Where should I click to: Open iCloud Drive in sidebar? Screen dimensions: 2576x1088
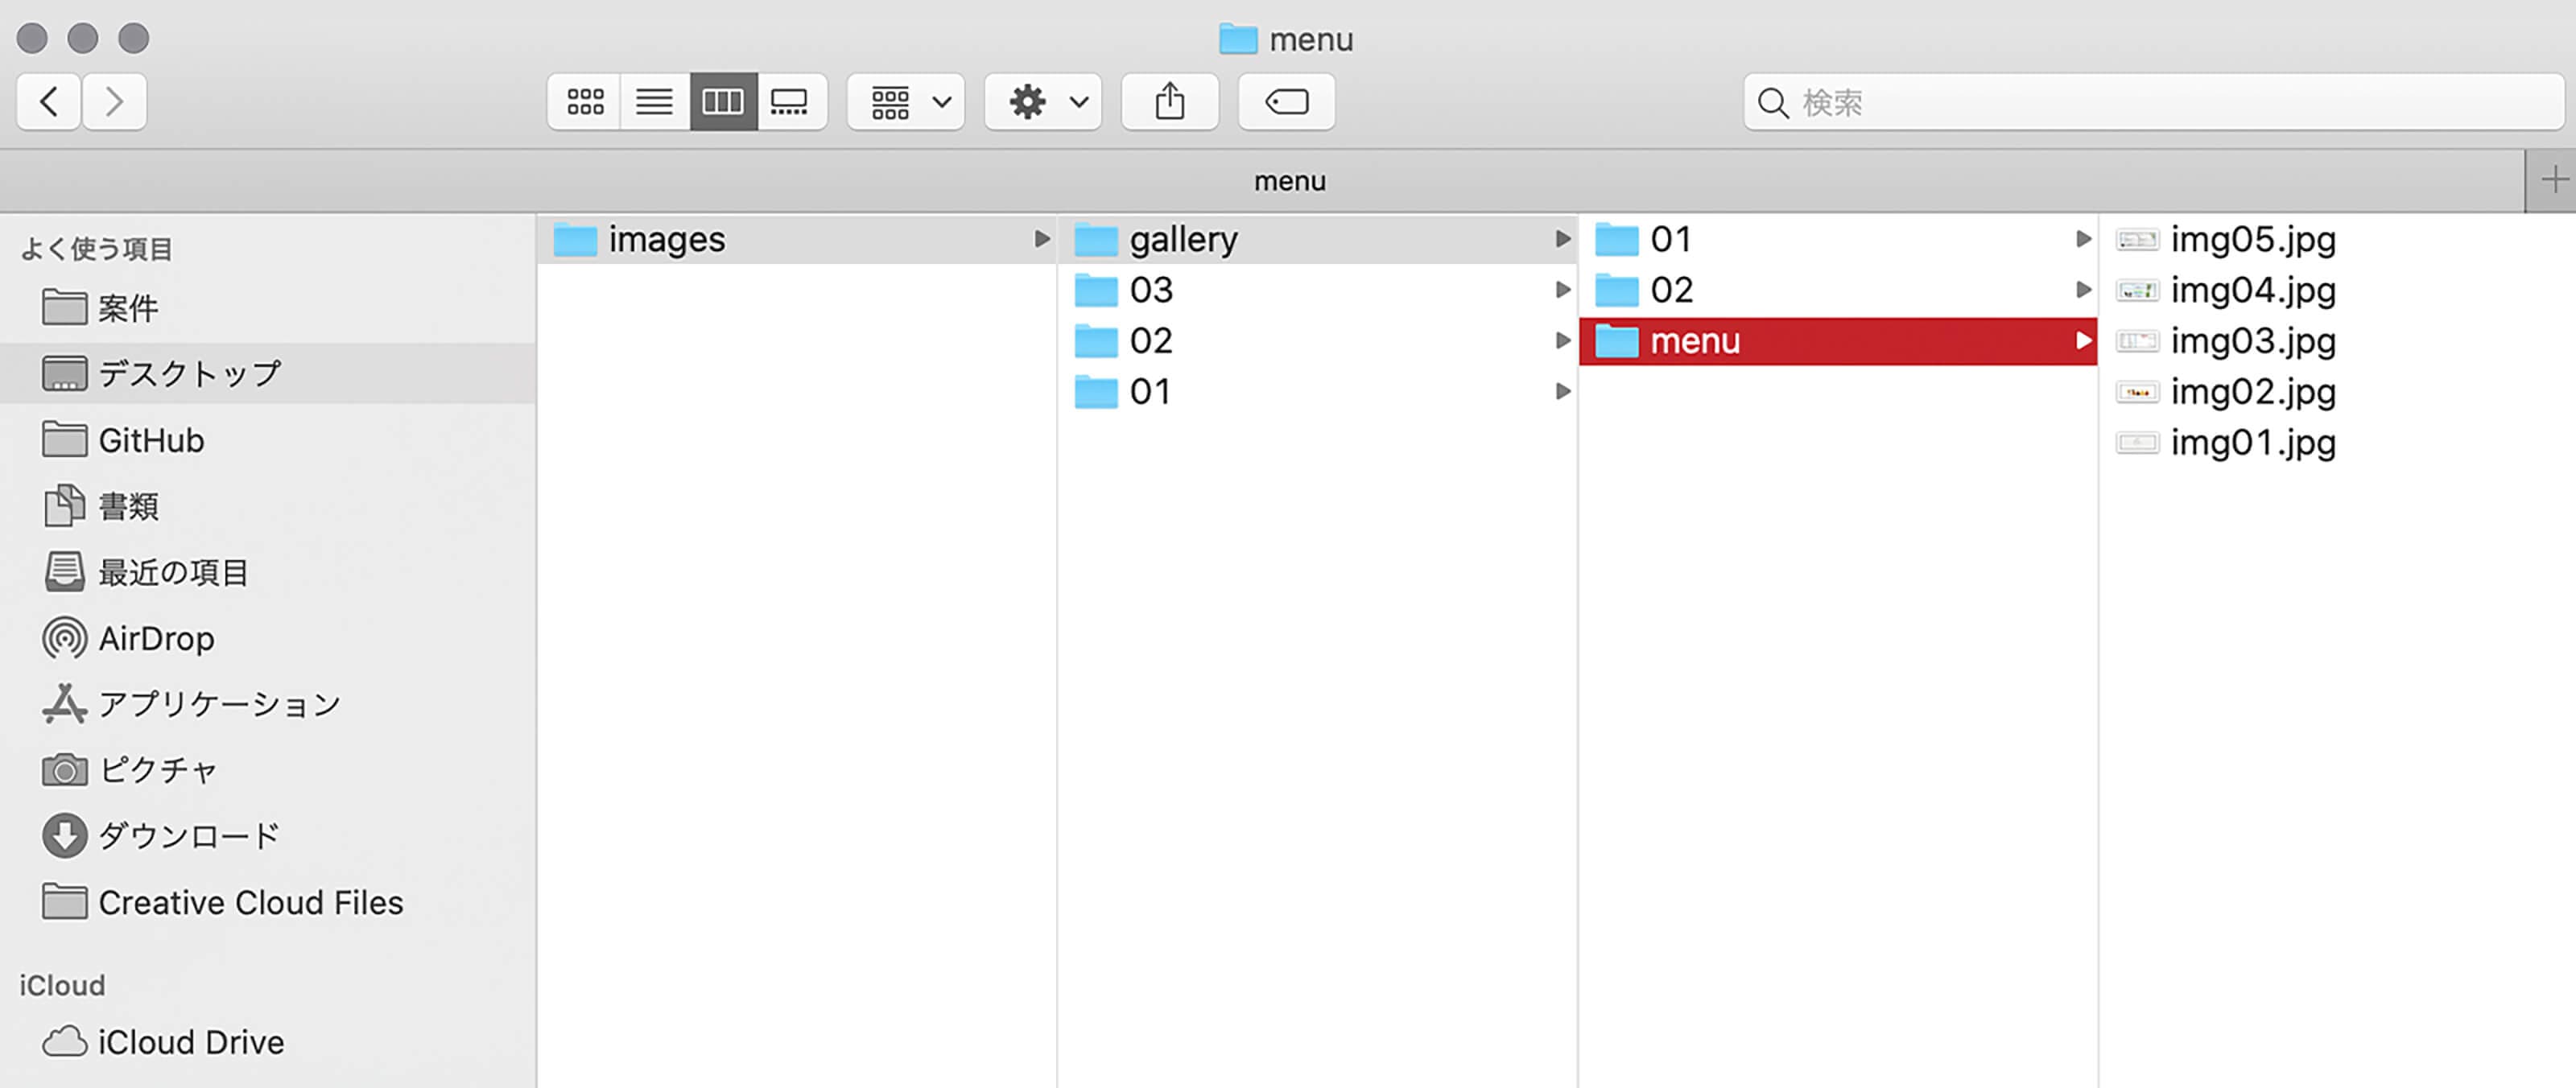pos(190,1042)
